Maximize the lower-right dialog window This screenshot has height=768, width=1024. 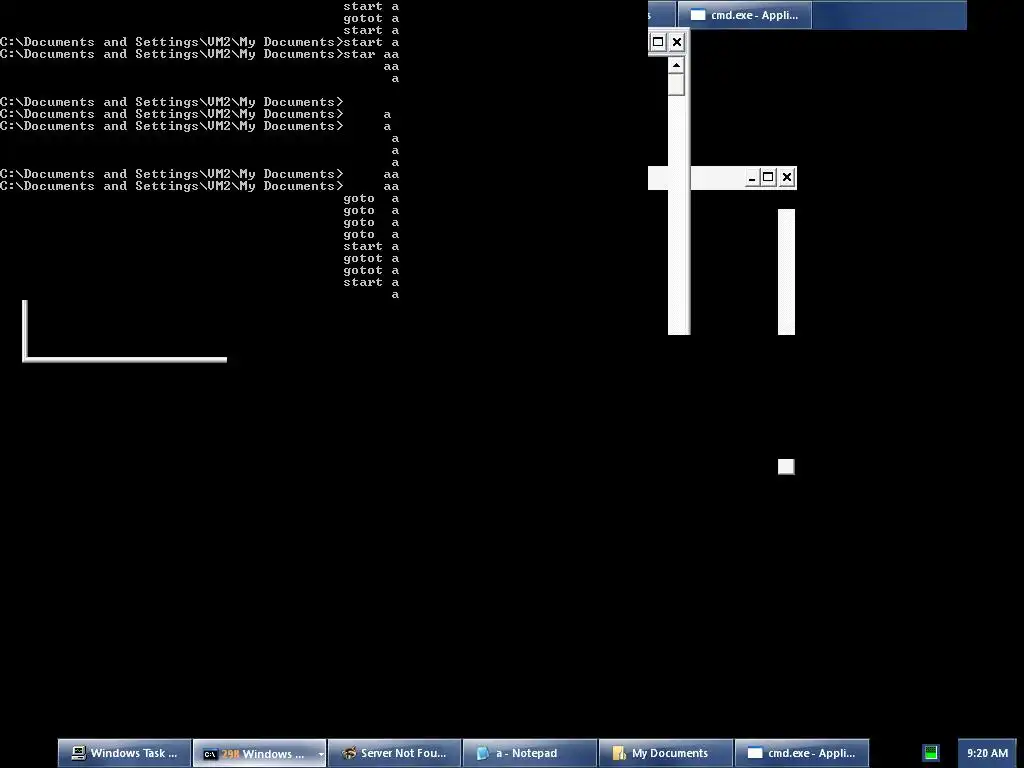768,177
